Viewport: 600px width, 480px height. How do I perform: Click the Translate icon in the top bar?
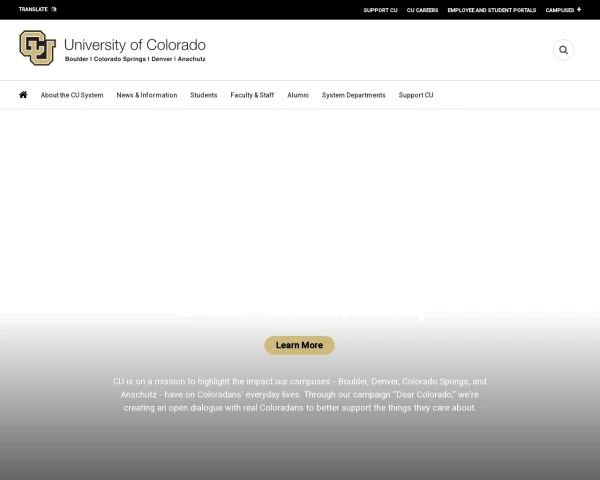pos(54,9)
